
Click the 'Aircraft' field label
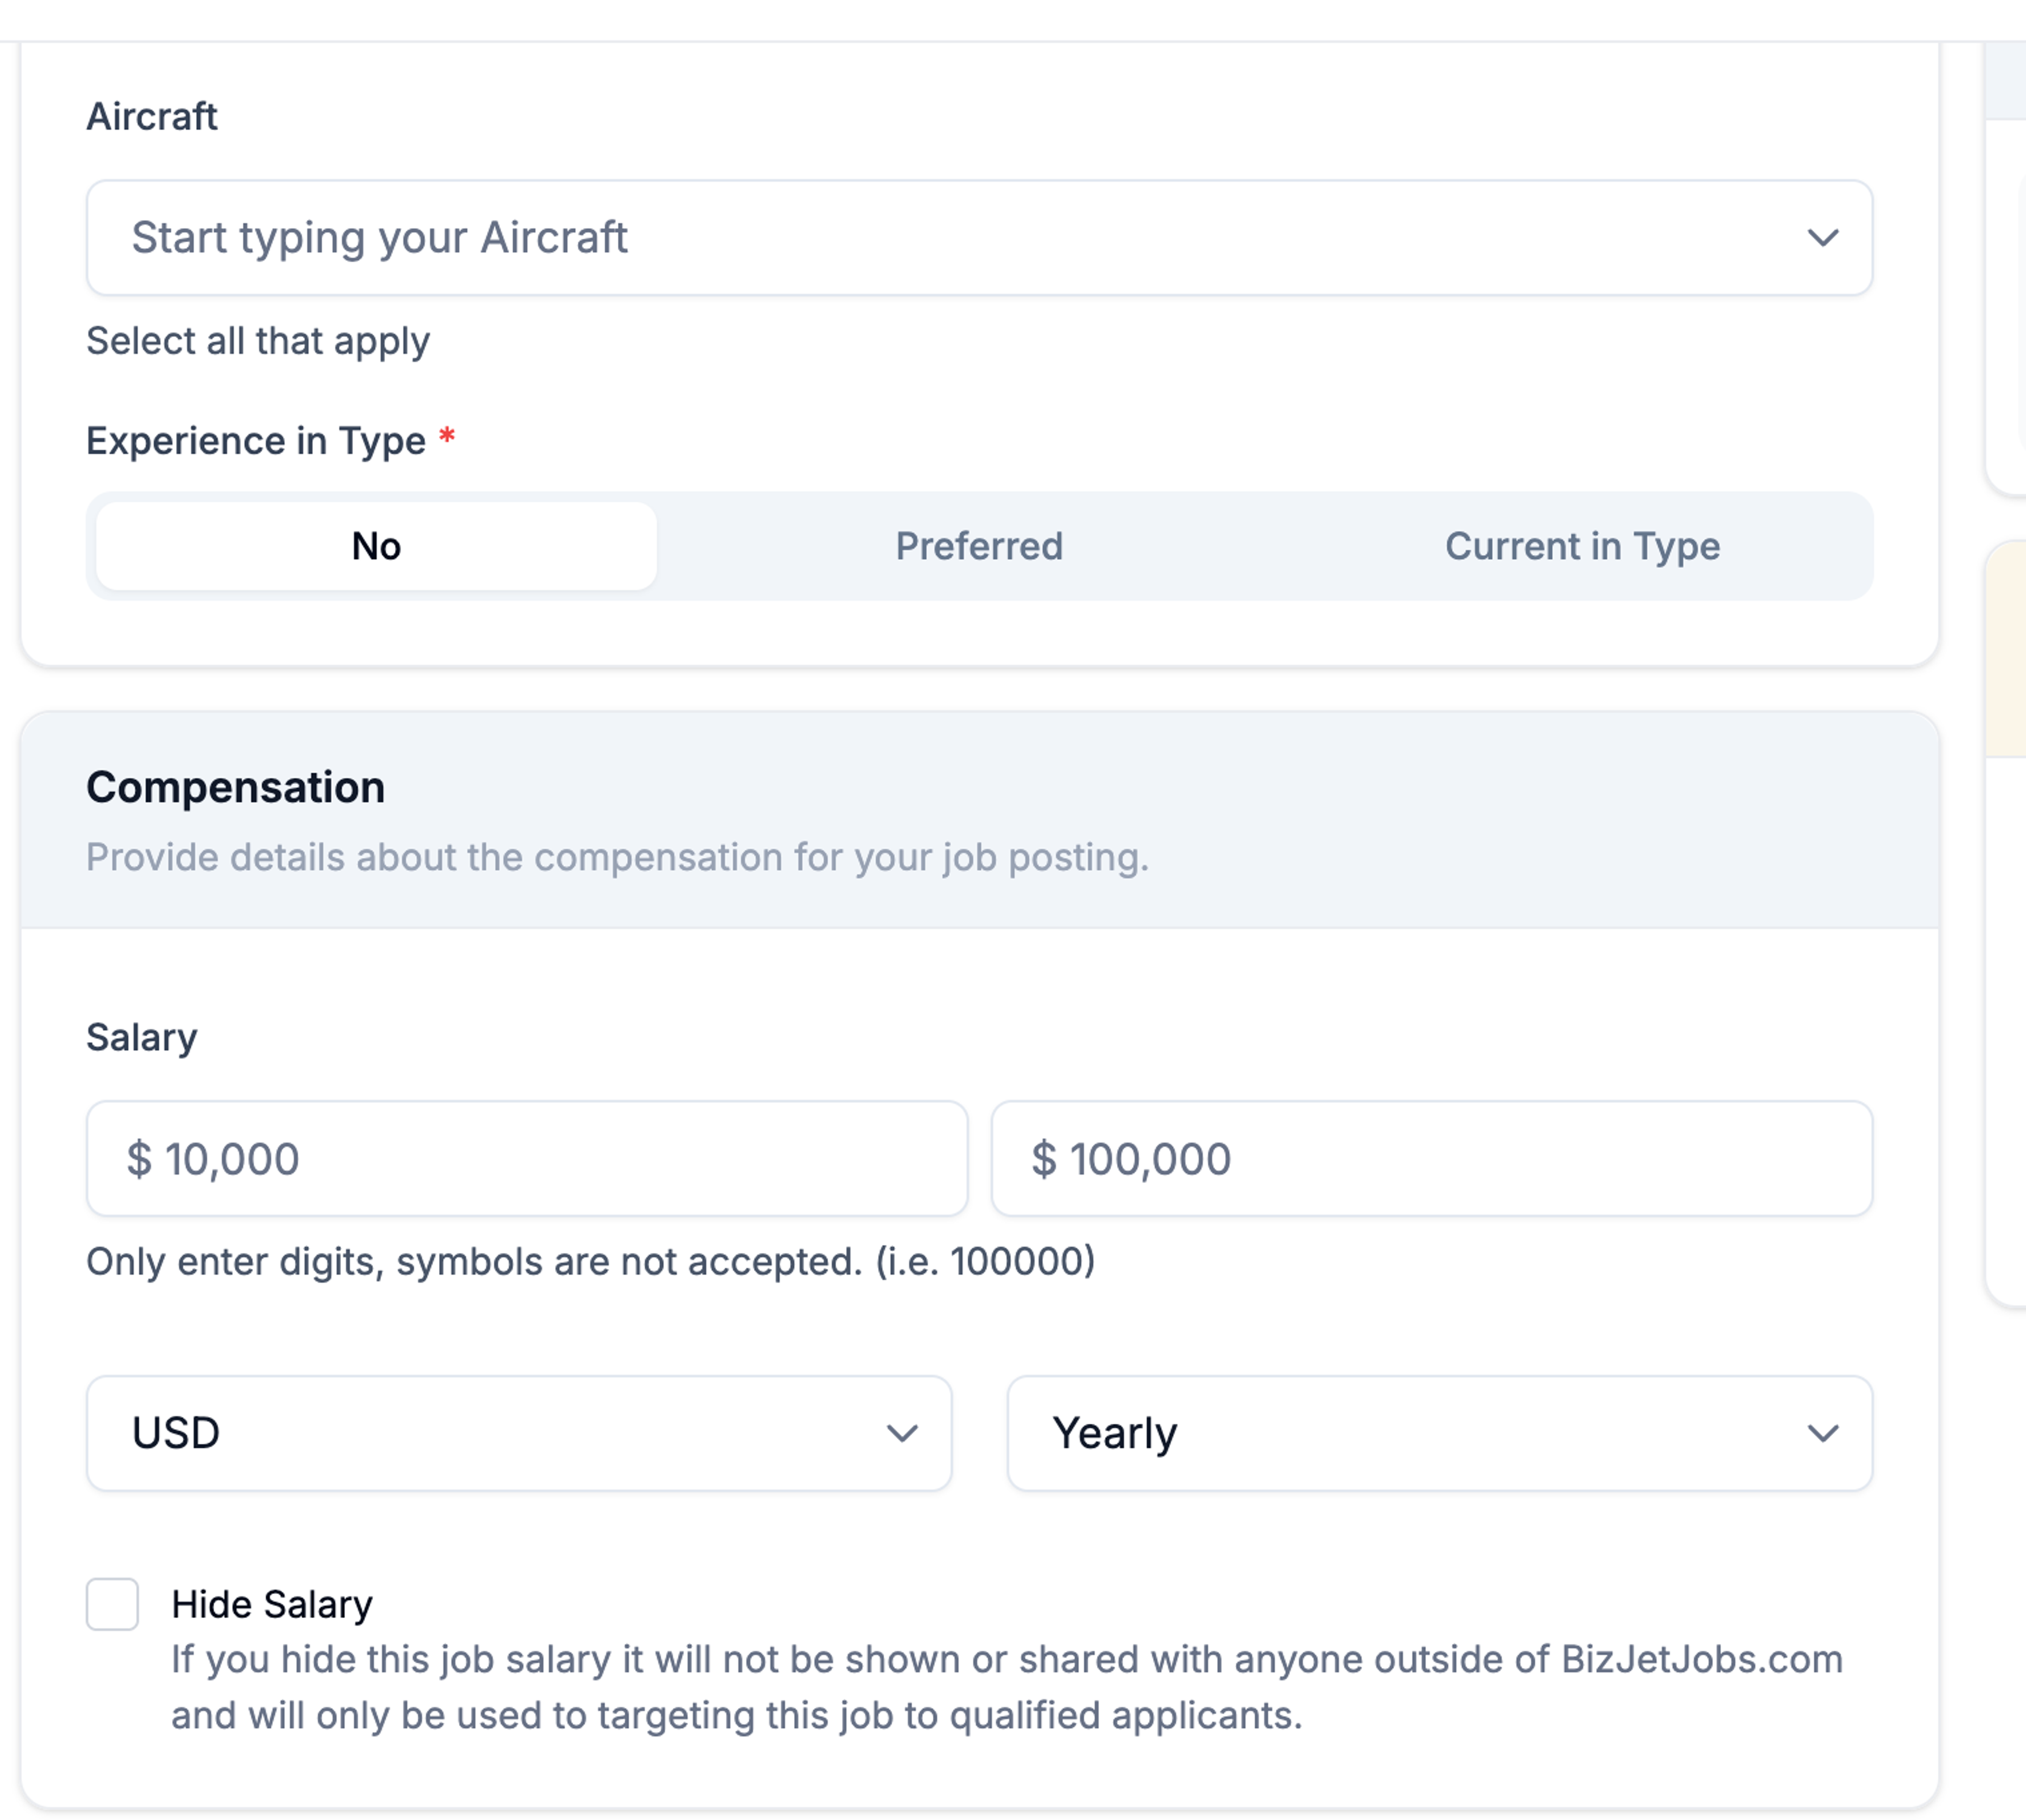pyautogui.click(x=152, y=117)
